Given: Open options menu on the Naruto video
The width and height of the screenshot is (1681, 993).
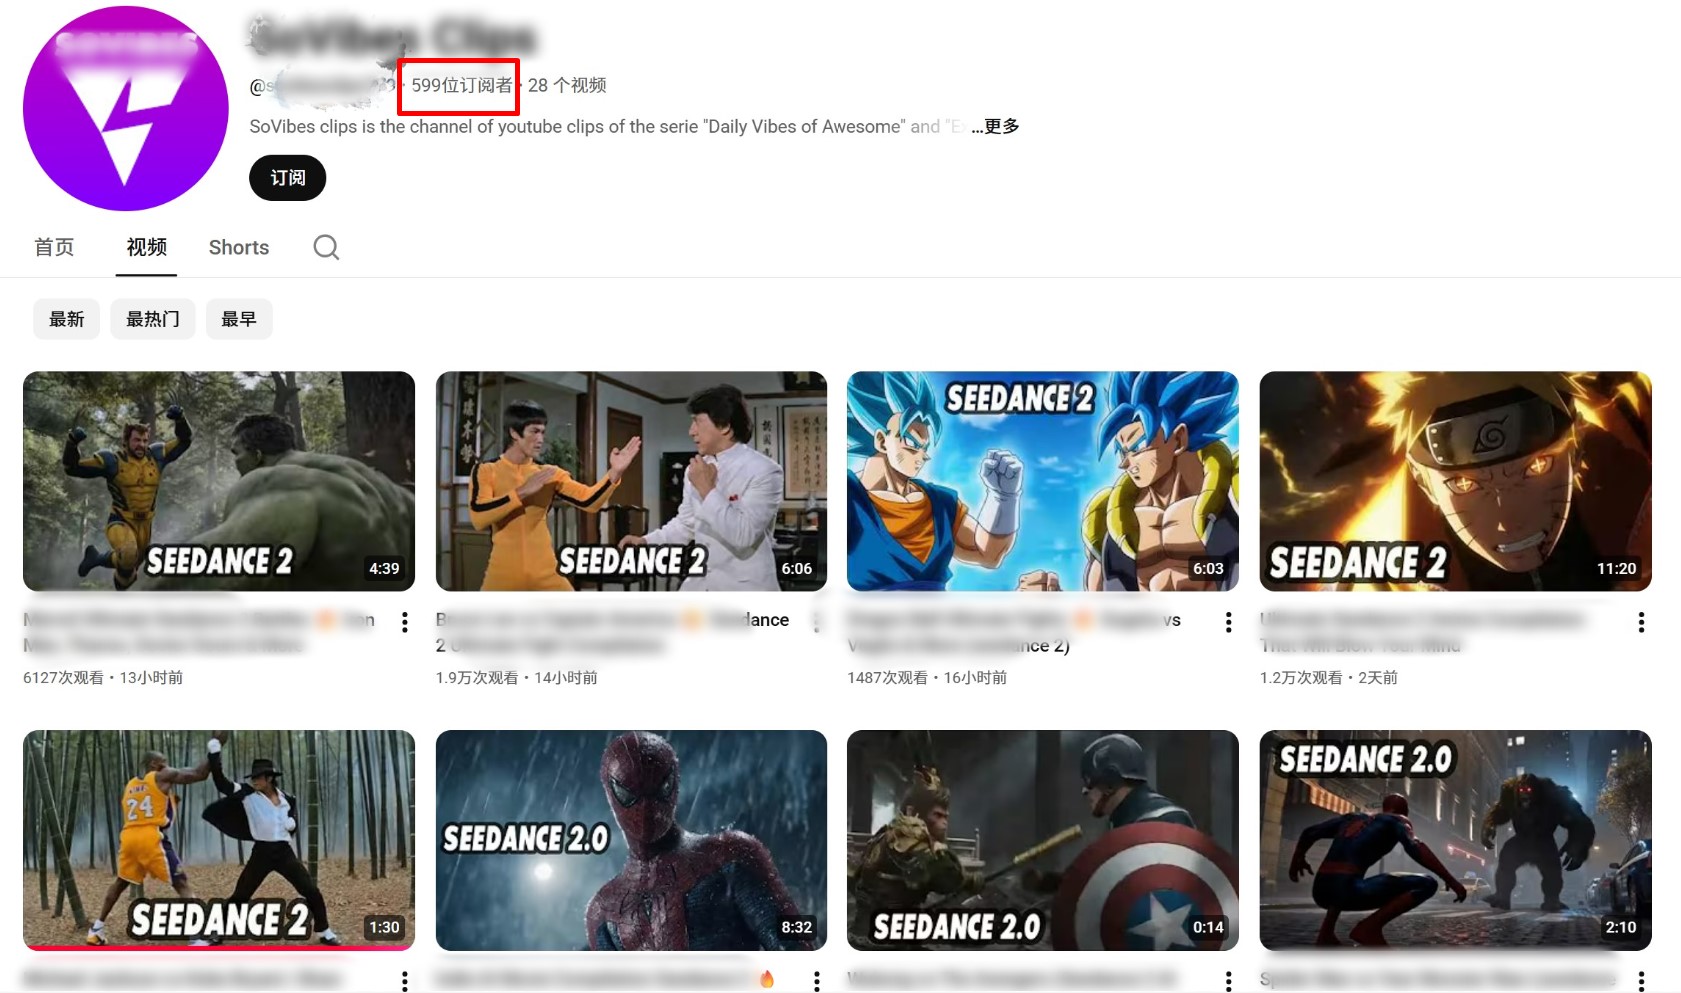Looking at the screenshot, I should click(1640, 622).
